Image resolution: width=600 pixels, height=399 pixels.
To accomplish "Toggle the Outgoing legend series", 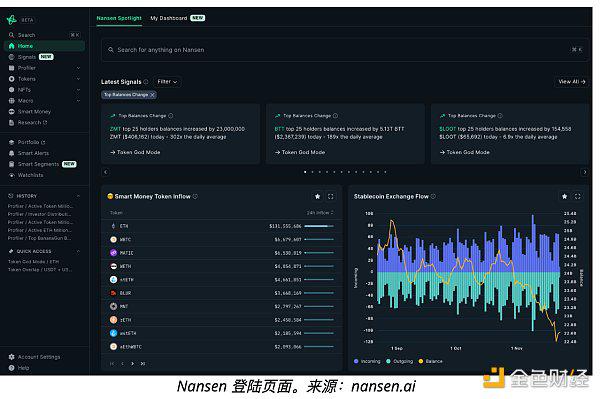I will point(400,361).
